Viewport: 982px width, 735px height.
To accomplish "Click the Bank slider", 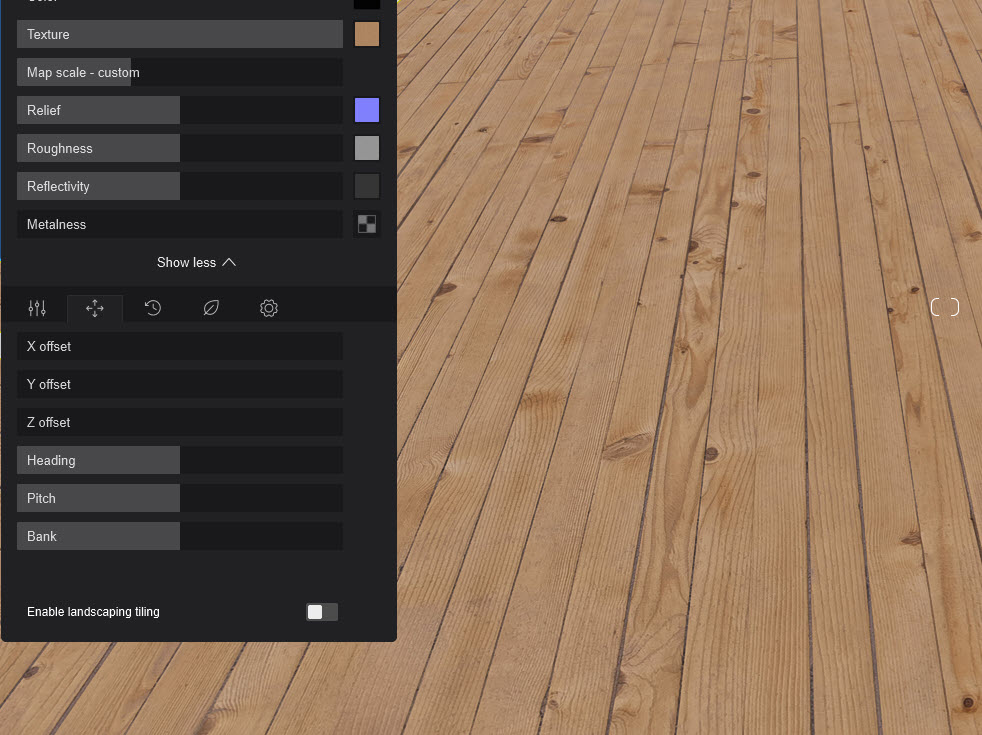I will tap(180, 536).
